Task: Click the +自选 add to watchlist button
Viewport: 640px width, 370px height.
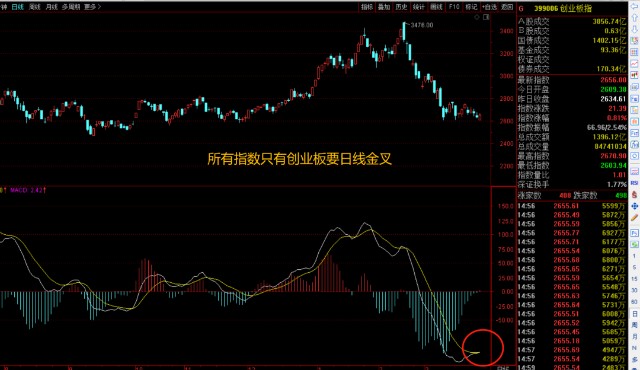Action: (x=489, y=7)
